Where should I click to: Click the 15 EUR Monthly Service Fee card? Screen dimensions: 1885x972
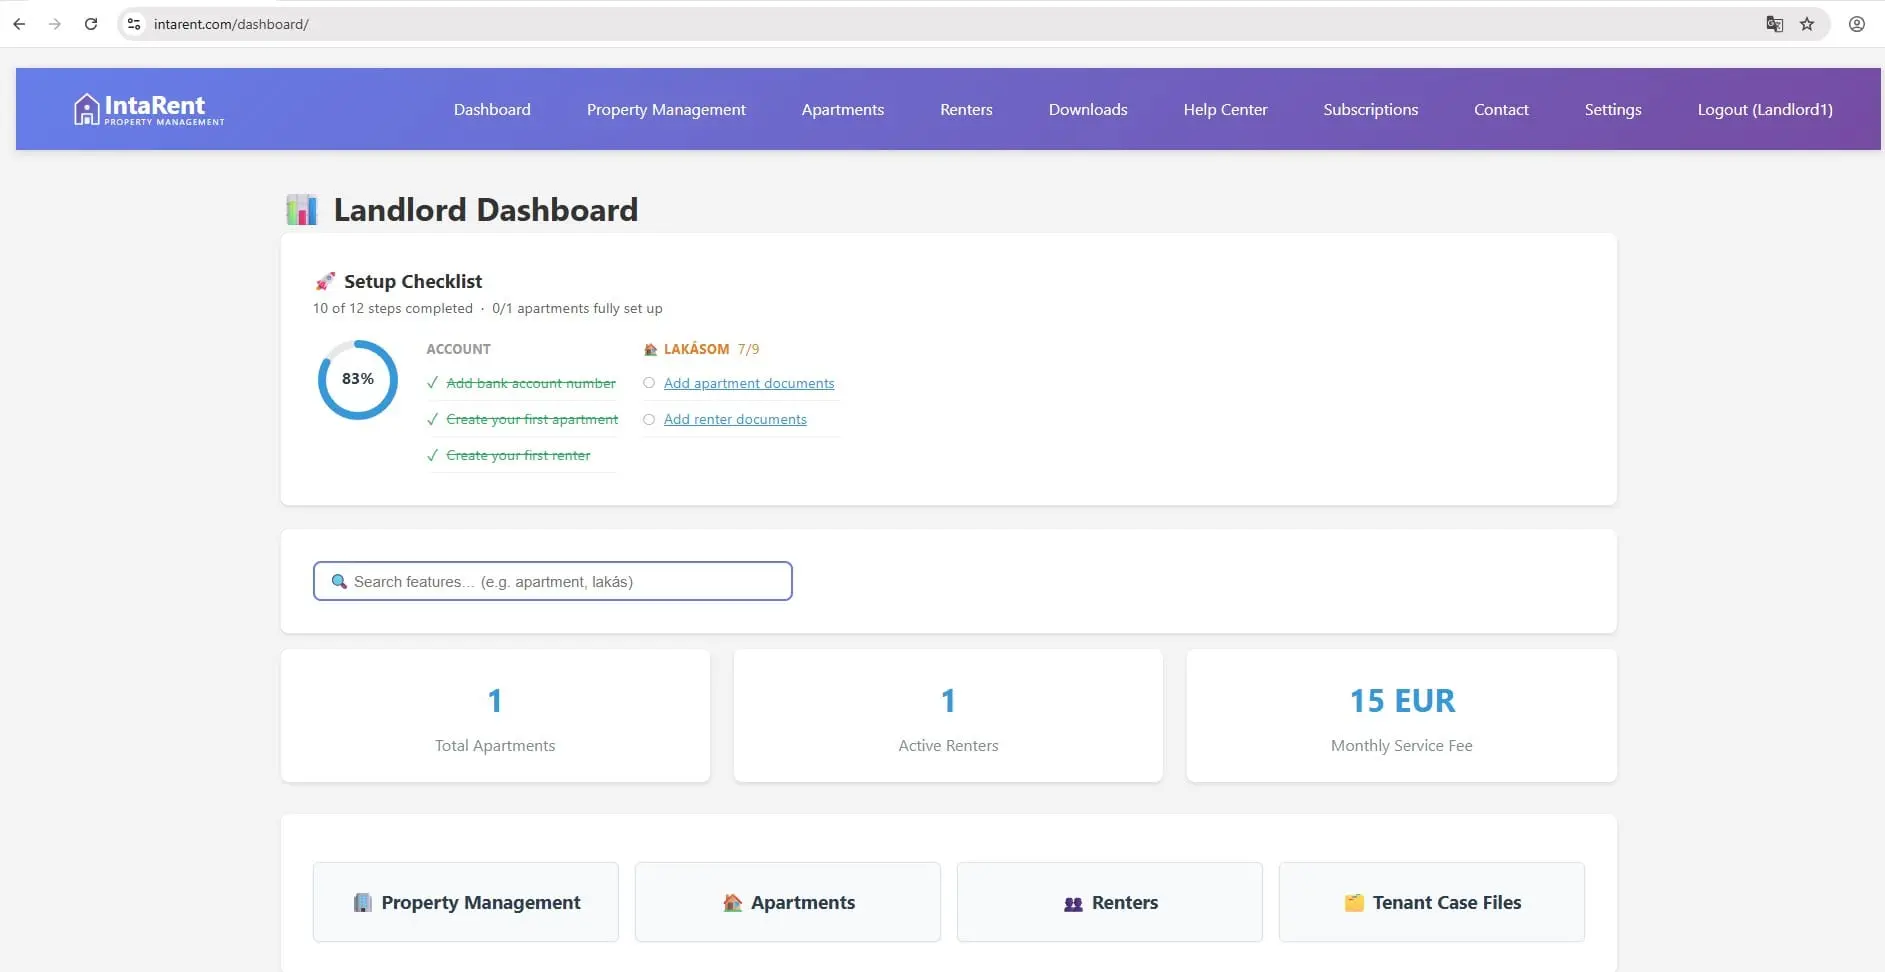[1402, 716]
